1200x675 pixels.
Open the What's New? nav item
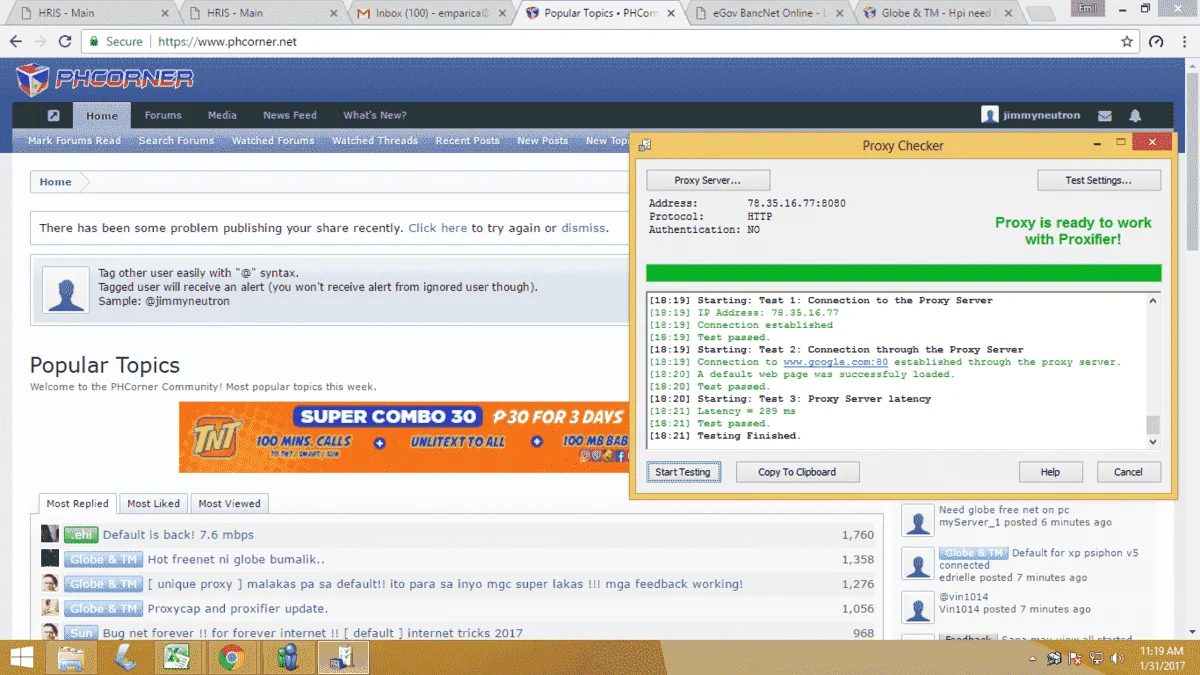[x=375, y=115]
